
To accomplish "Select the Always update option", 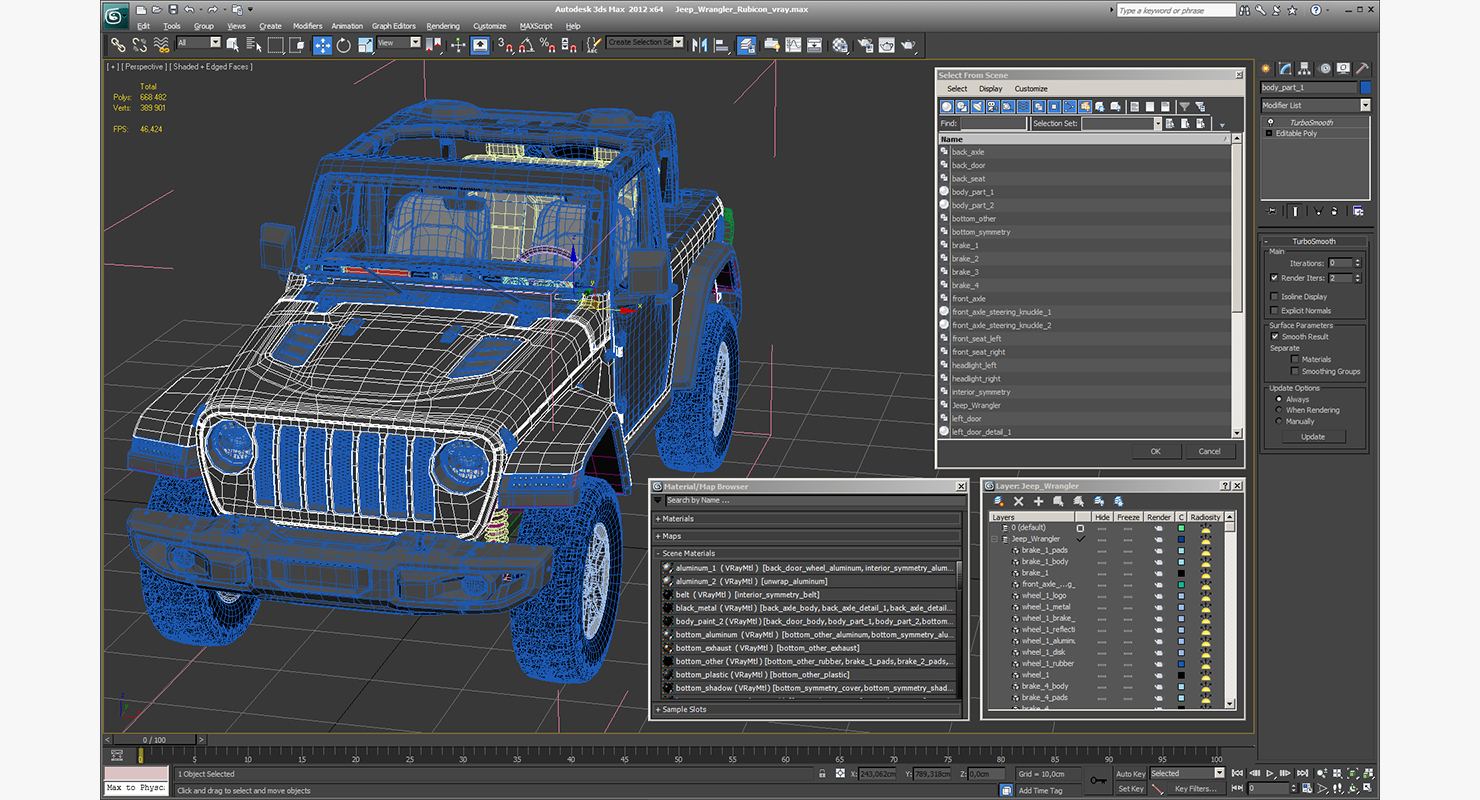I will 1278,399.
